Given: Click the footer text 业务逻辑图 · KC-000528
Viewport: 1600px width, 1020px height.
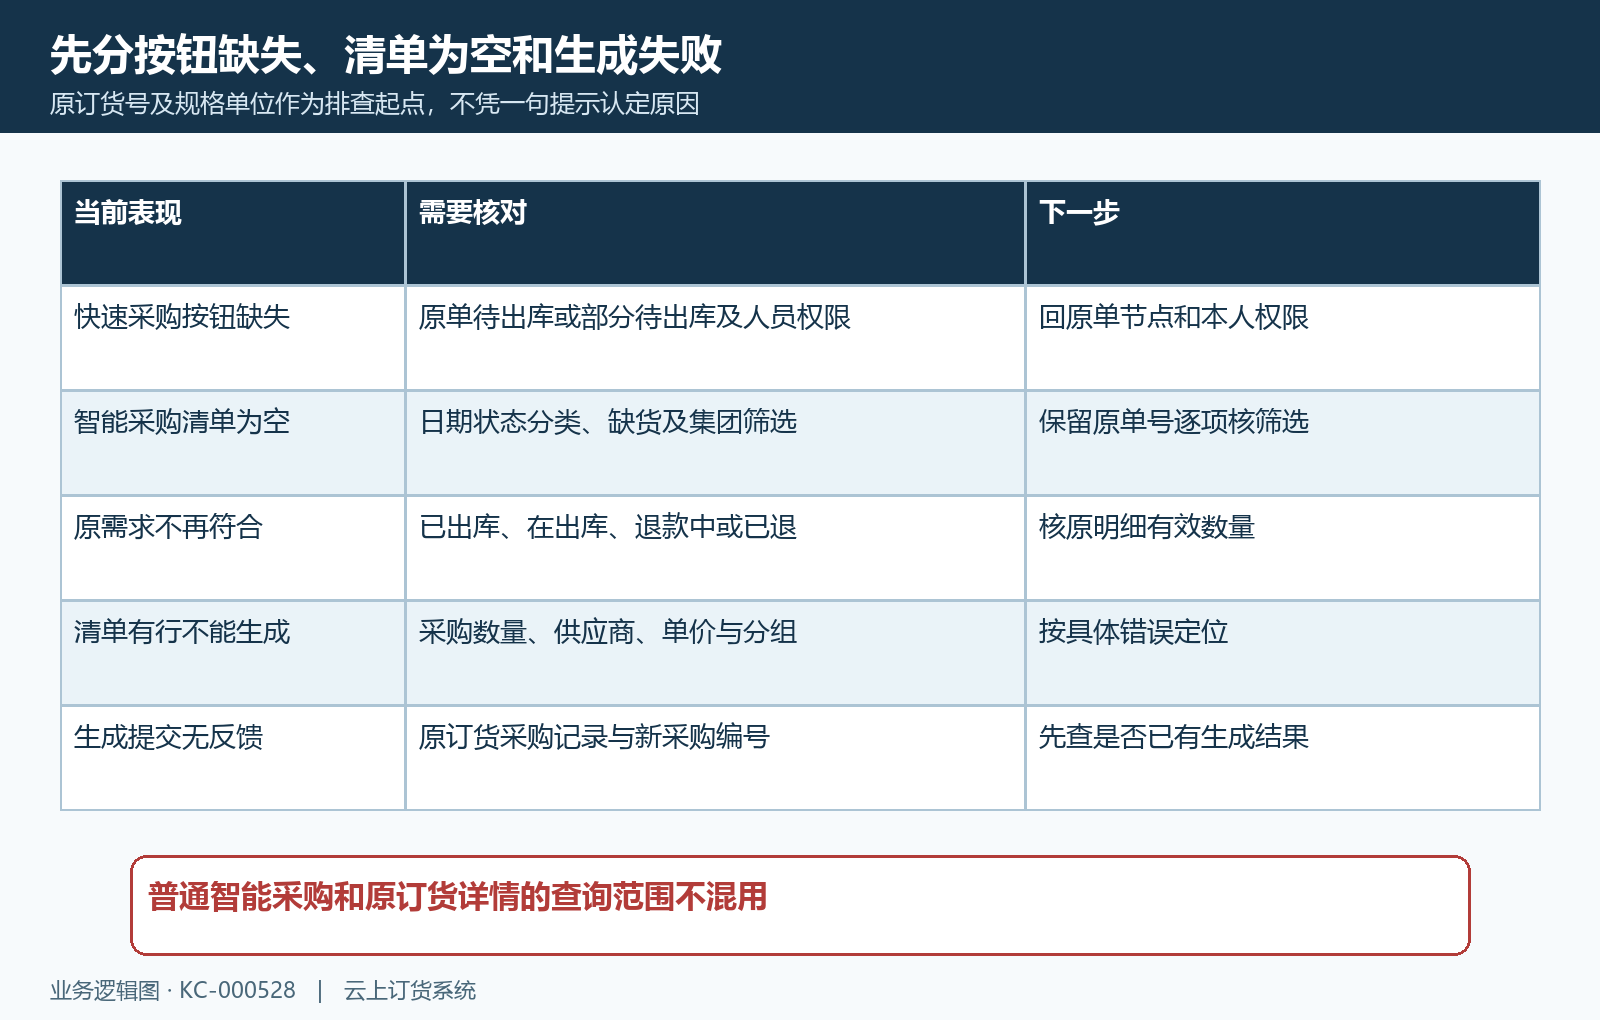Looking at the screenshot, I should pyautogui.click(x=173, y=990).
